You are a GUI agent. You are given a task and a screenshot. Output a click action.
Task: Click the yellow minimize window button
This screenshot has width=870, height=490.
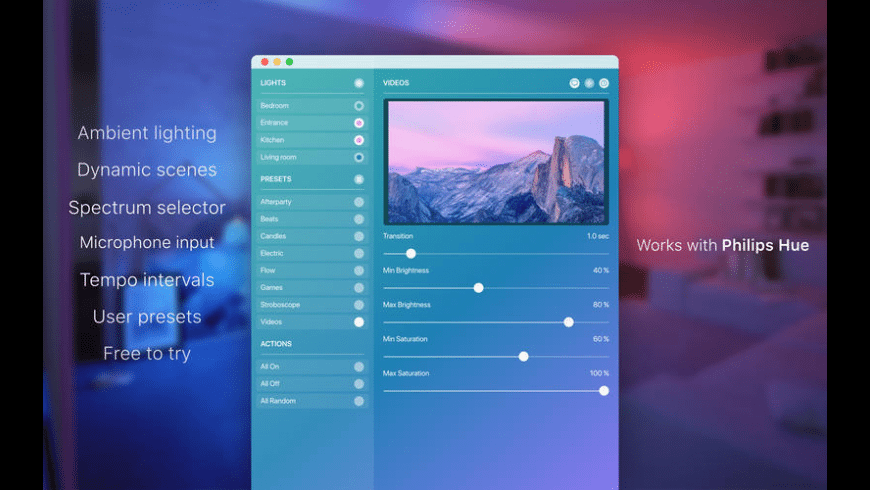[x=277, y=62]
